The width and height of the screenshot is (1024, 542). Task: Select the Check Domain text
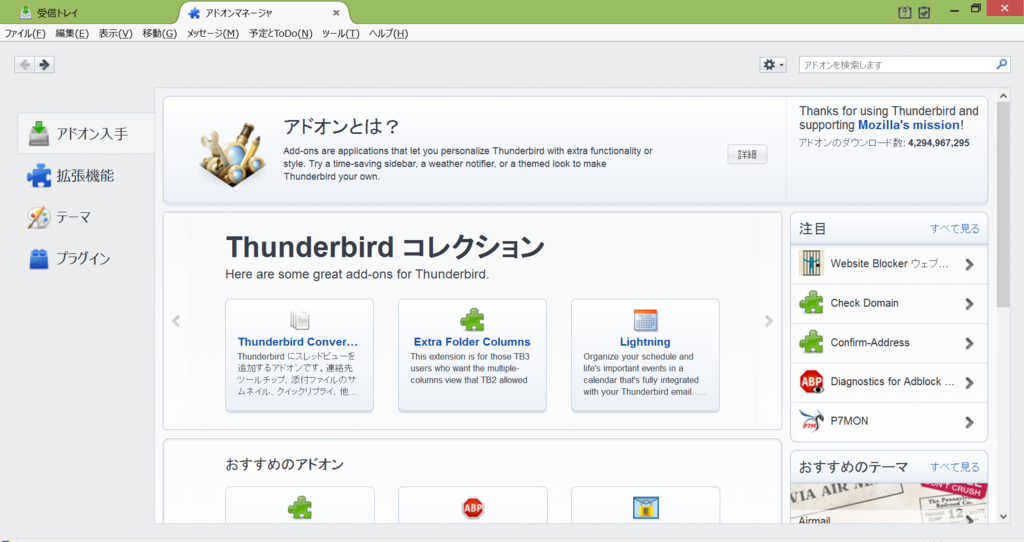(864, 303)
